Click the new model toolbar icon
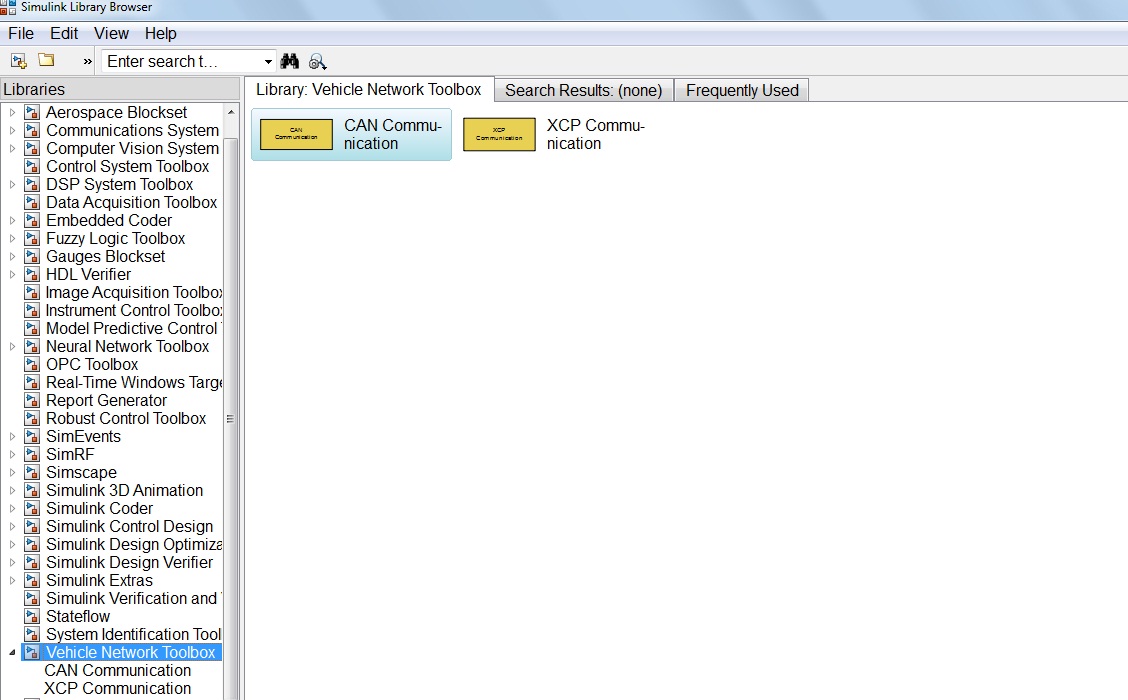This screenshot has height=700, width=1128. tap(18, 61)
